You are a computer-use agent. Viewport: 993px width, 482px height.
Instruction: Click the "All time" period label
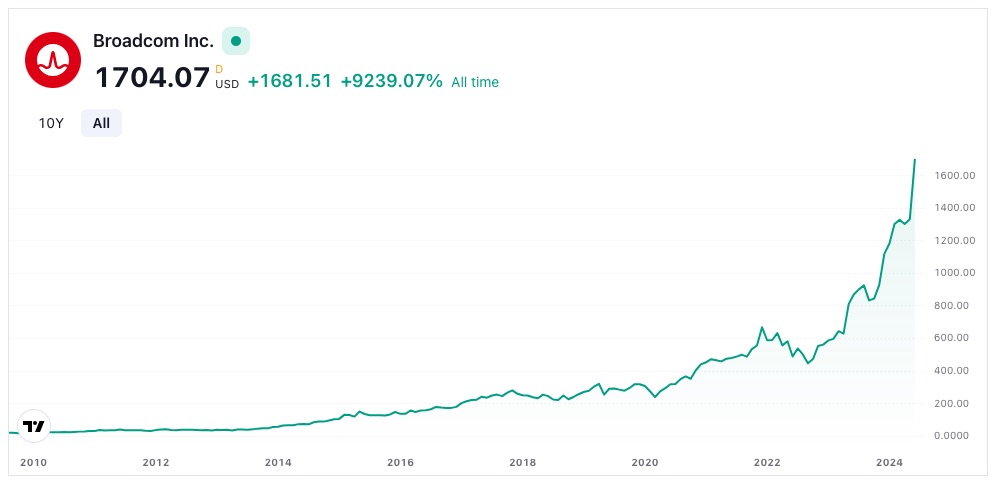point(475,82)
